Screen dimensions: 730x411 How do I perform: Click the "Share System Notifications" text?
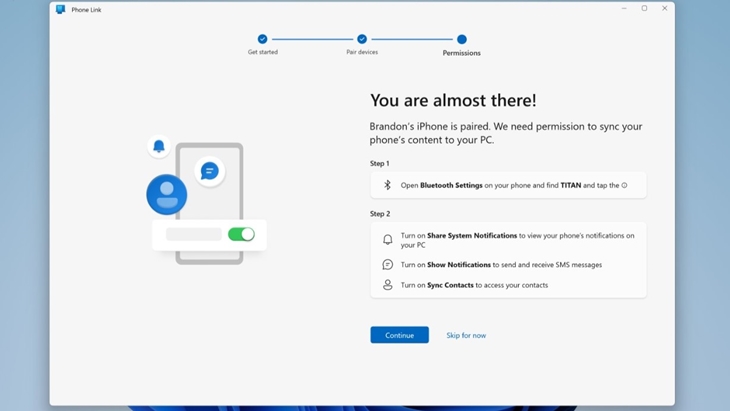472,236
